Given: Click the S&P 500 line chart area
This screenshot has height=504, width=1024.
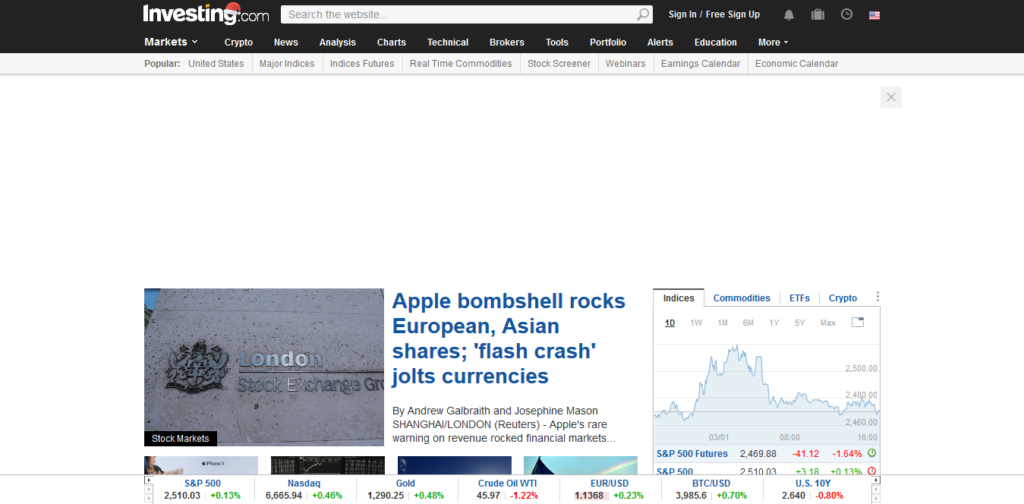Looking at the screenshot, I should tap(767, 390).
